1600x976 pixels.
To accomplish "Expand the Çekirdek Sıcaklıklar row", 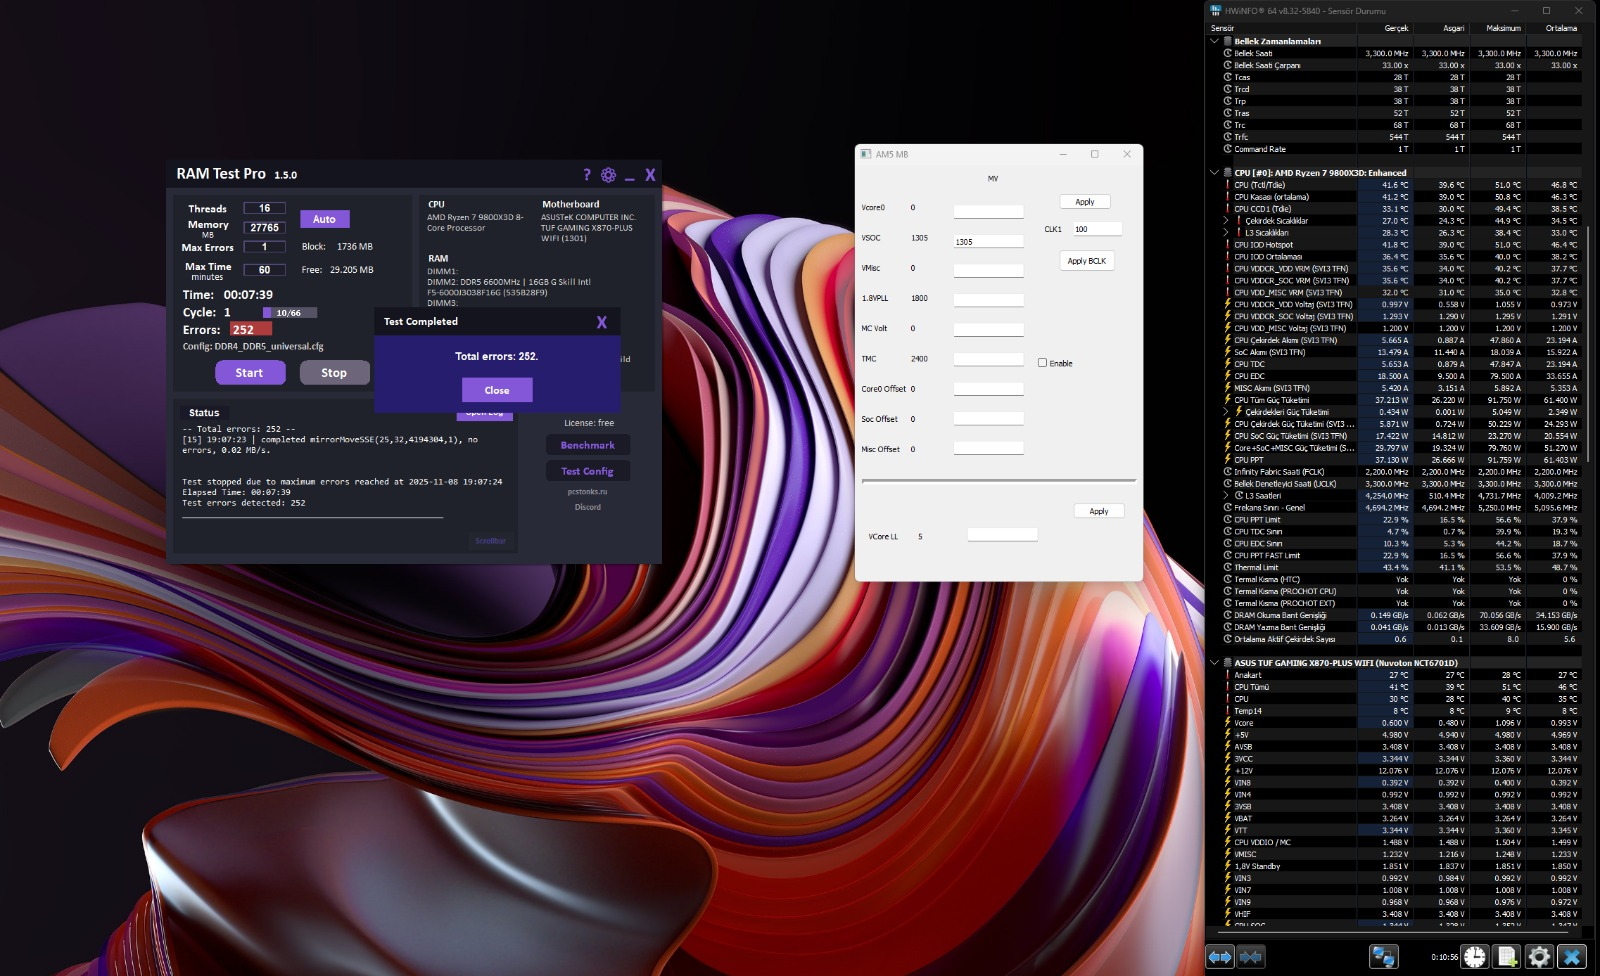I will tap(1226, 221).
